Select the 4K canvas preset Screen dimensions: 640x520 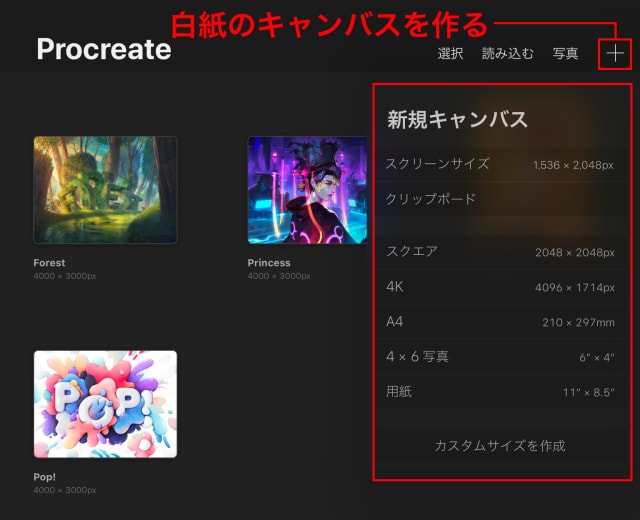click(500, 287)
